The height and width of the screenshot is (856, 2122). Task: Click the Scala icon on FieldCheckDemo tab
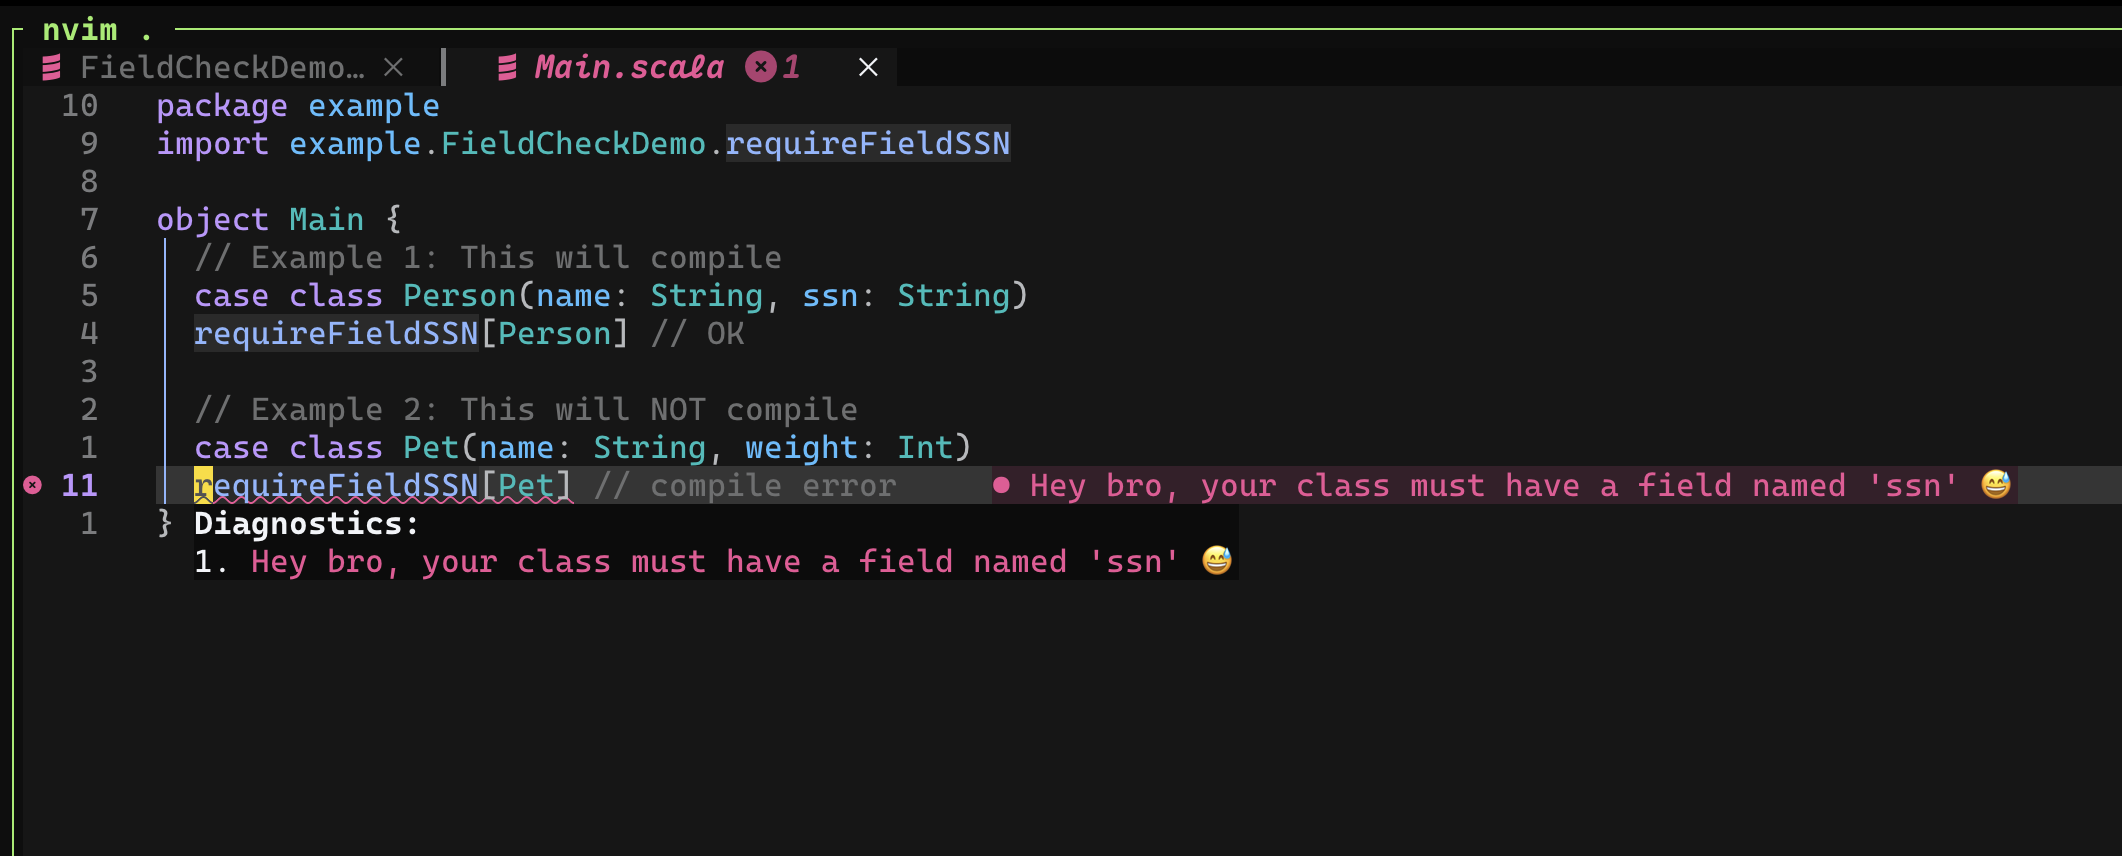click(x=51, y=68)
